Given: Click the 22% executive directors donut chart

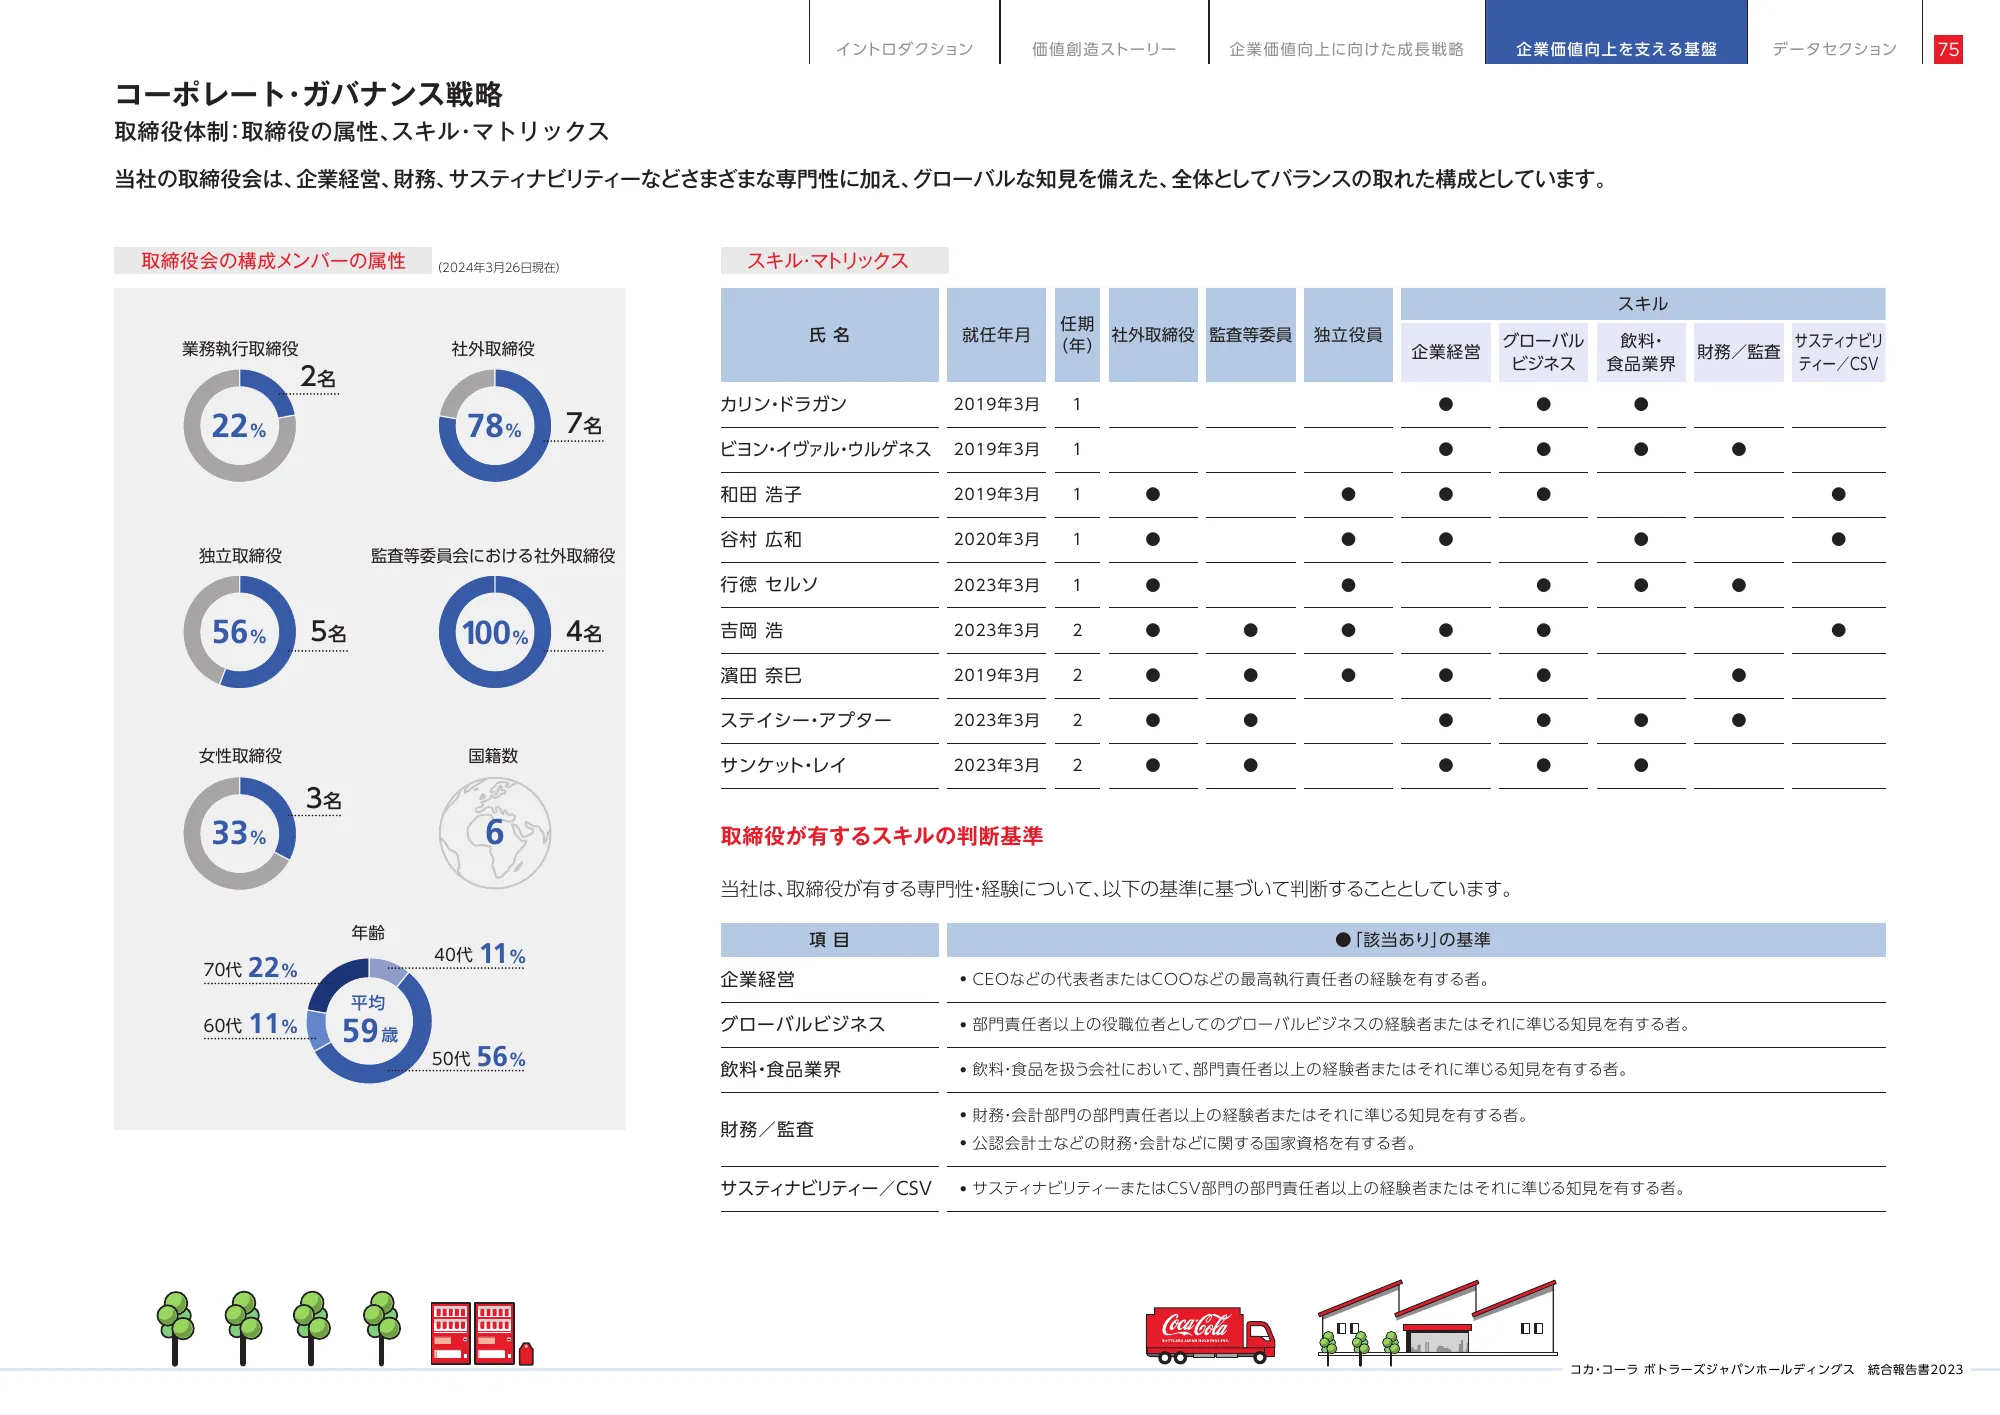Looking at the screenshot, I should 239,426.
